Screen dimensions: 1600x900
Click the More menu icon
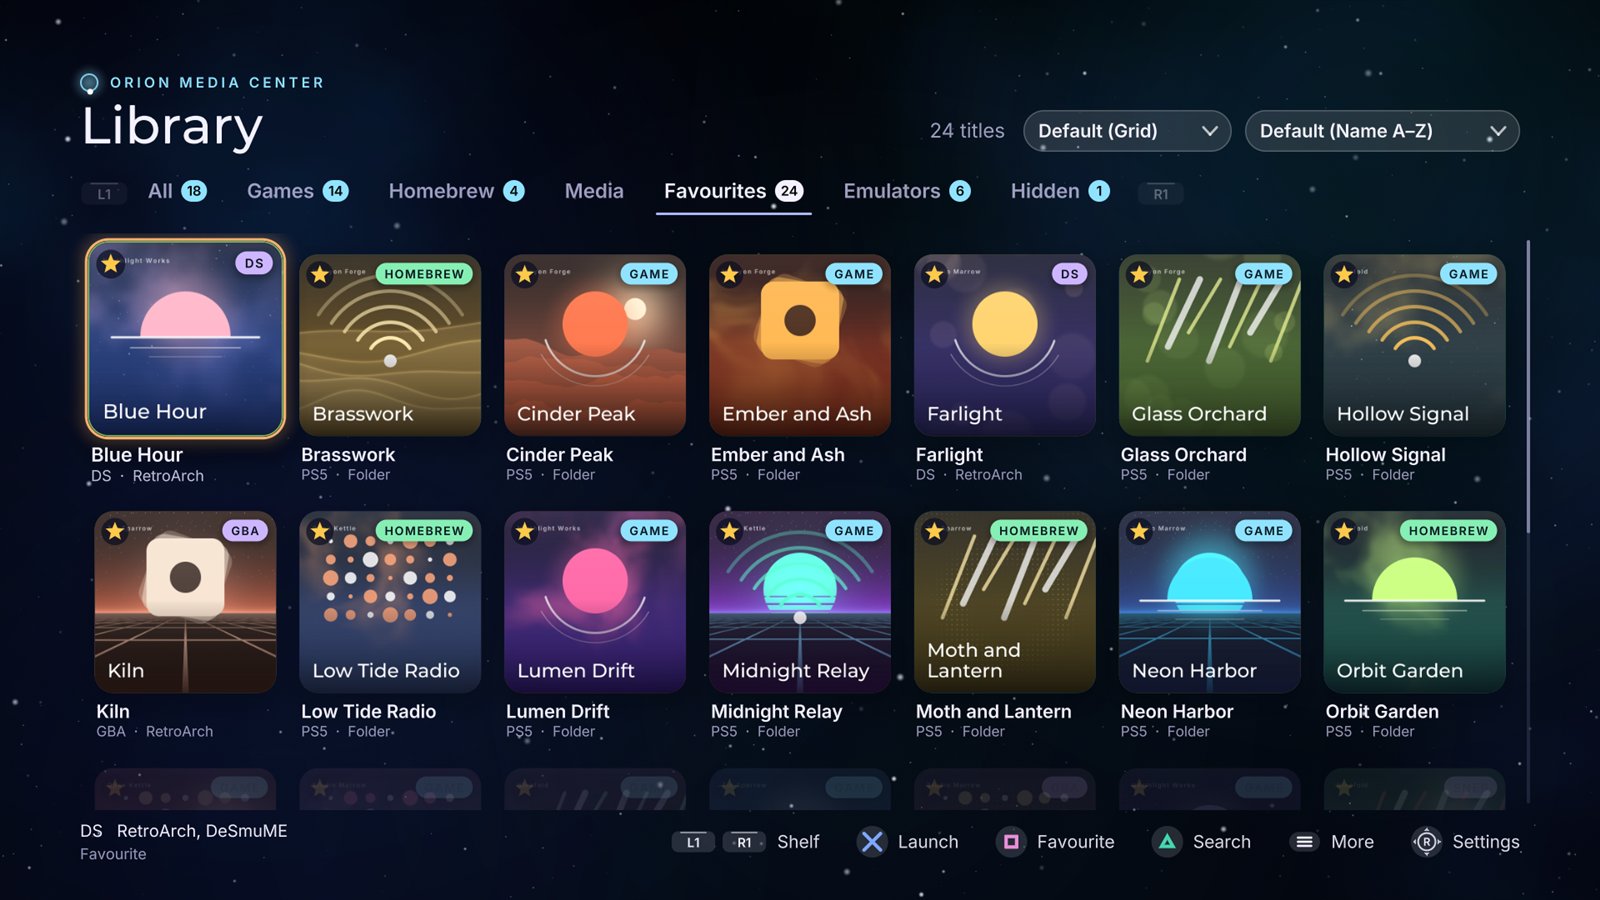pos(1304,842)
